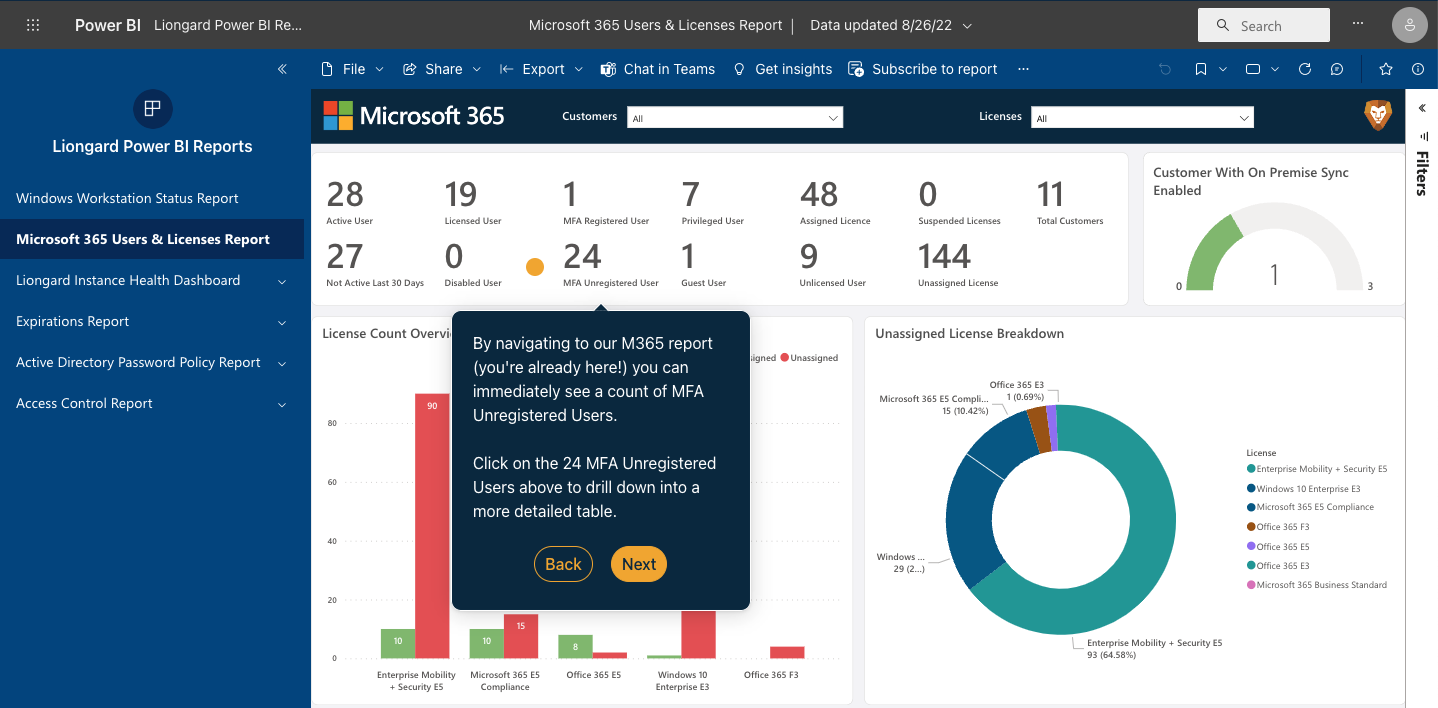1438x708 pixels.
Task: Select Office 365 E5 legend swatch
Action: click(x=1251, y=547)
